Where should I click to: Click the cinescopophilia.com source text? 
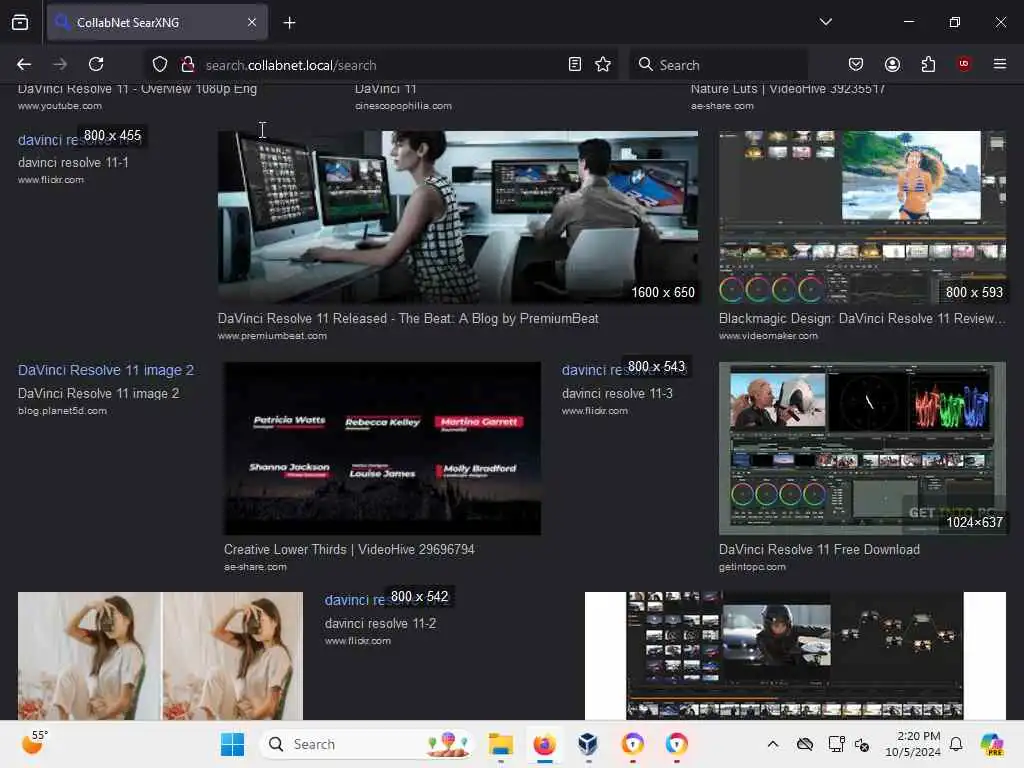coord(403,106)
